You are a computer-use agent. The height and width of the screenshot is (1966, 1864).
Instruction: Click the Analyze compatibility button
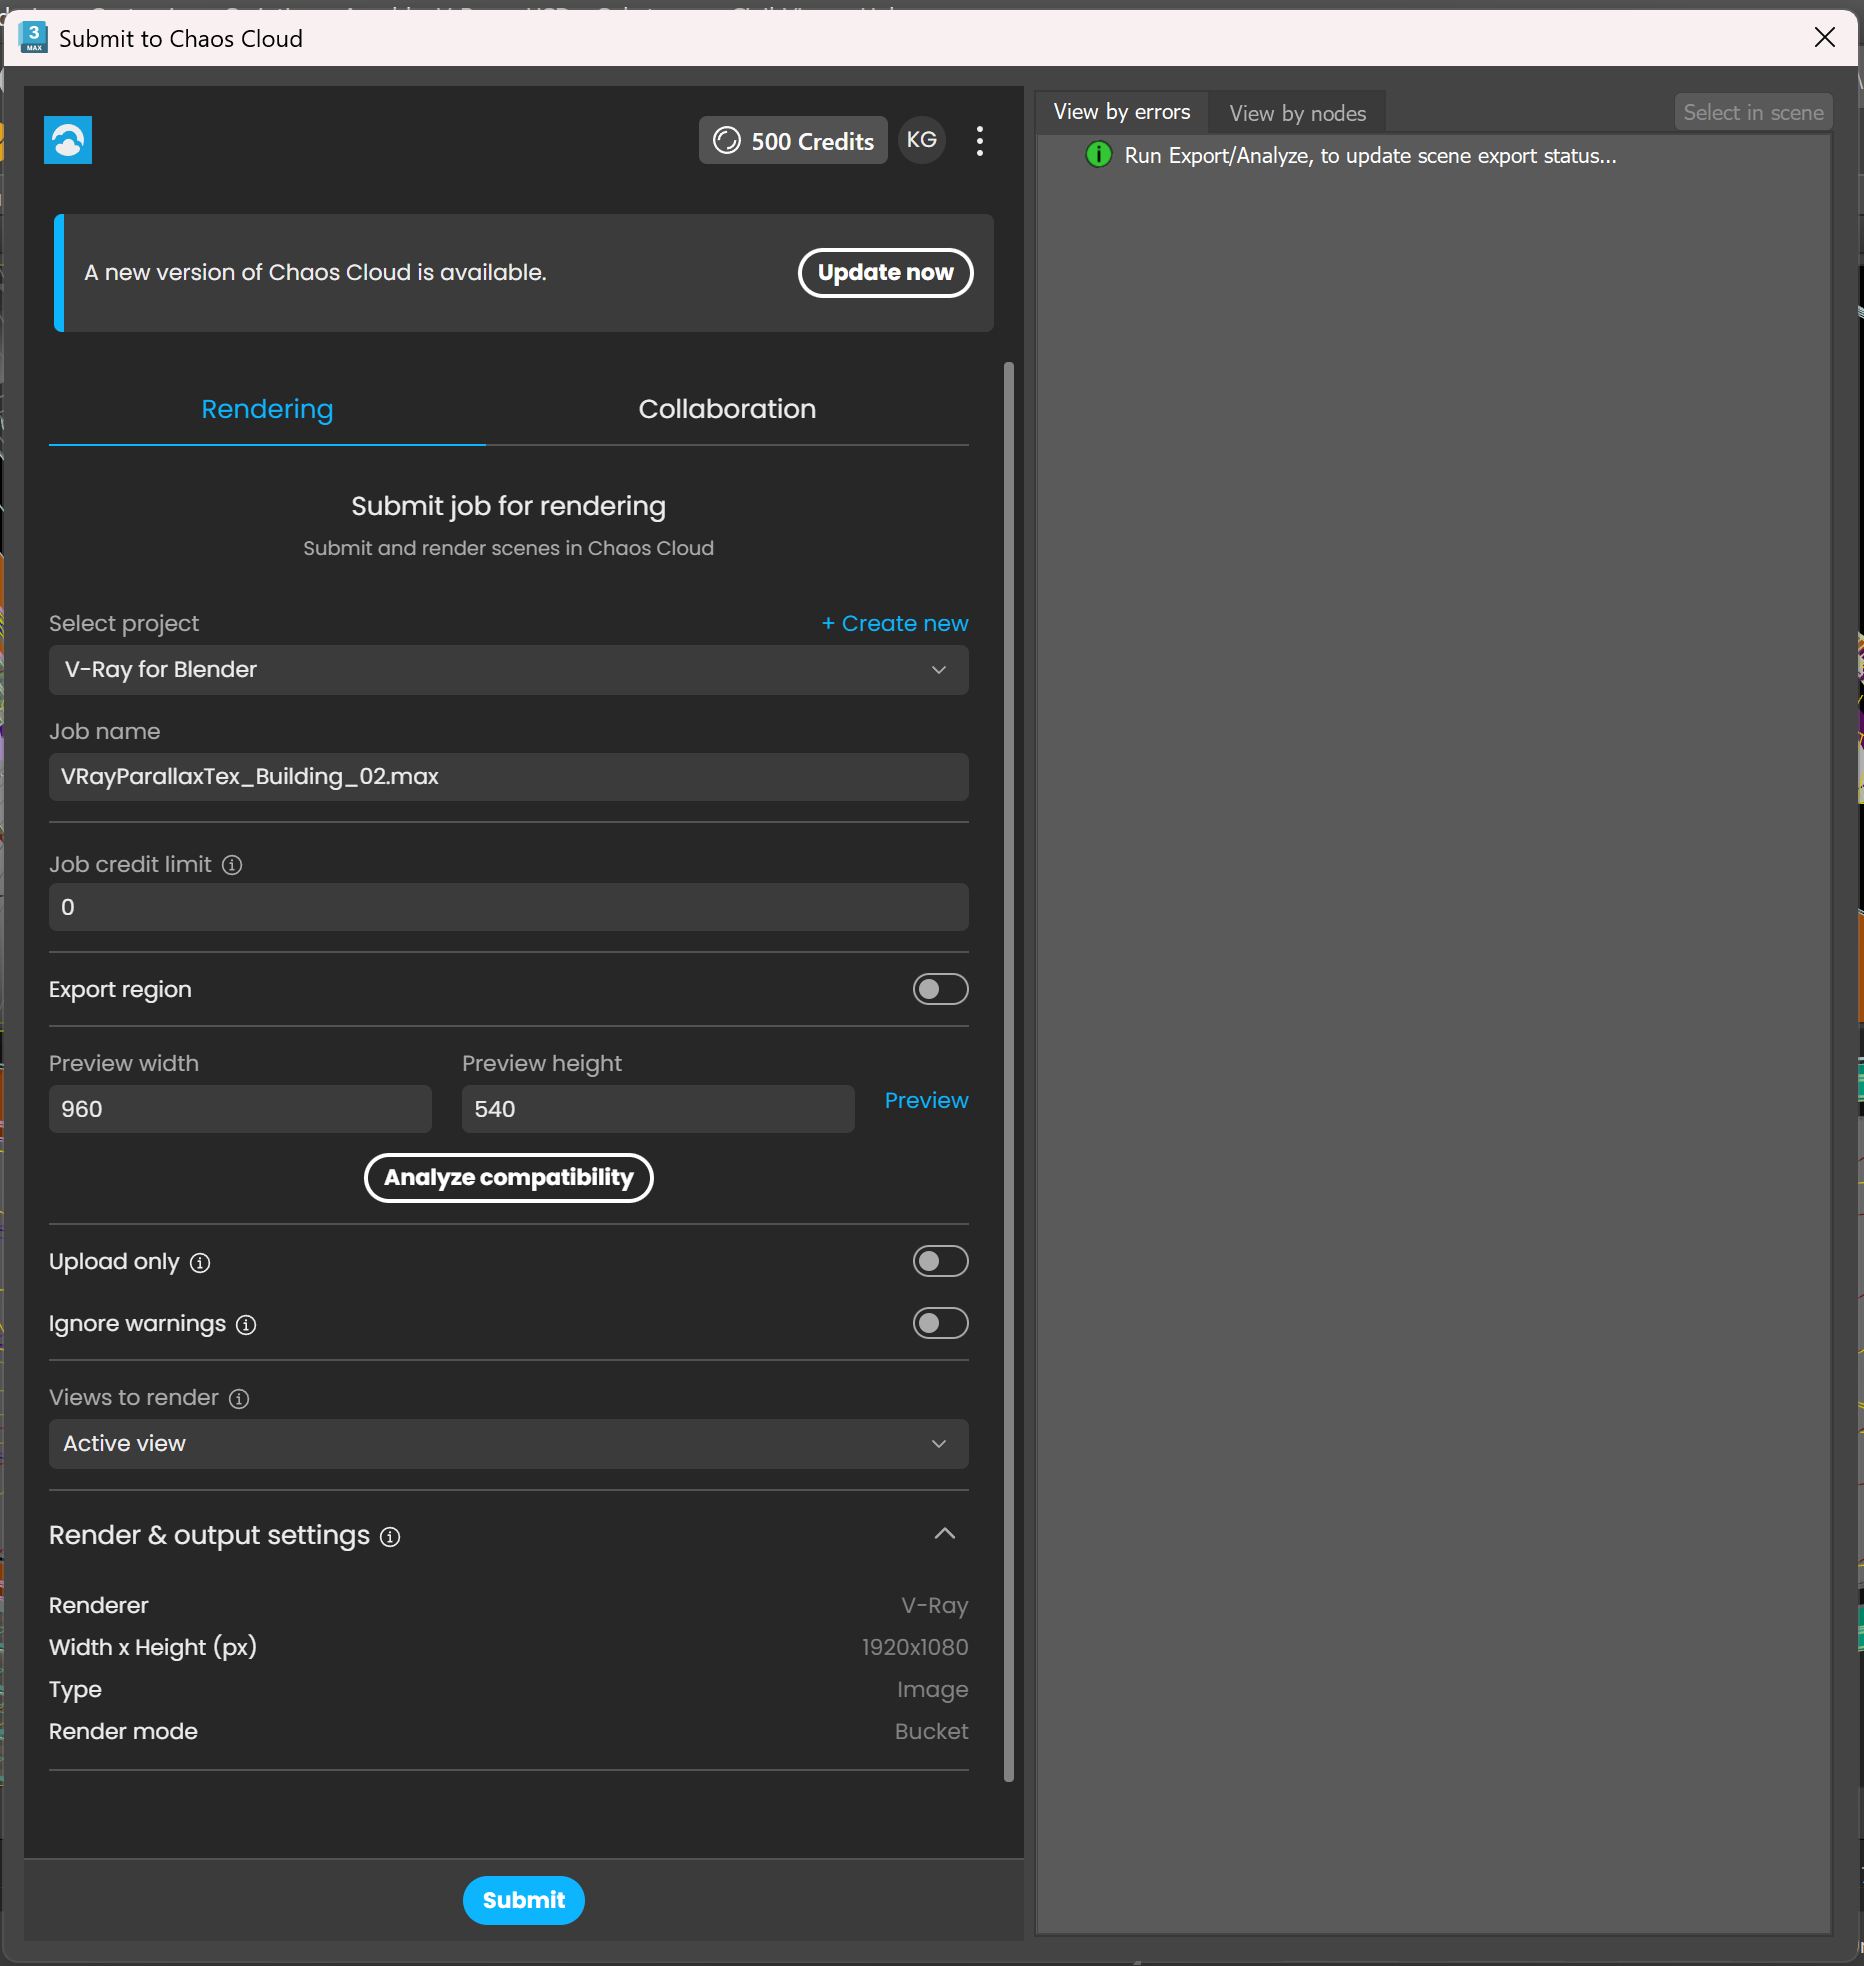pyautogui.click(x=508, y=1178)
